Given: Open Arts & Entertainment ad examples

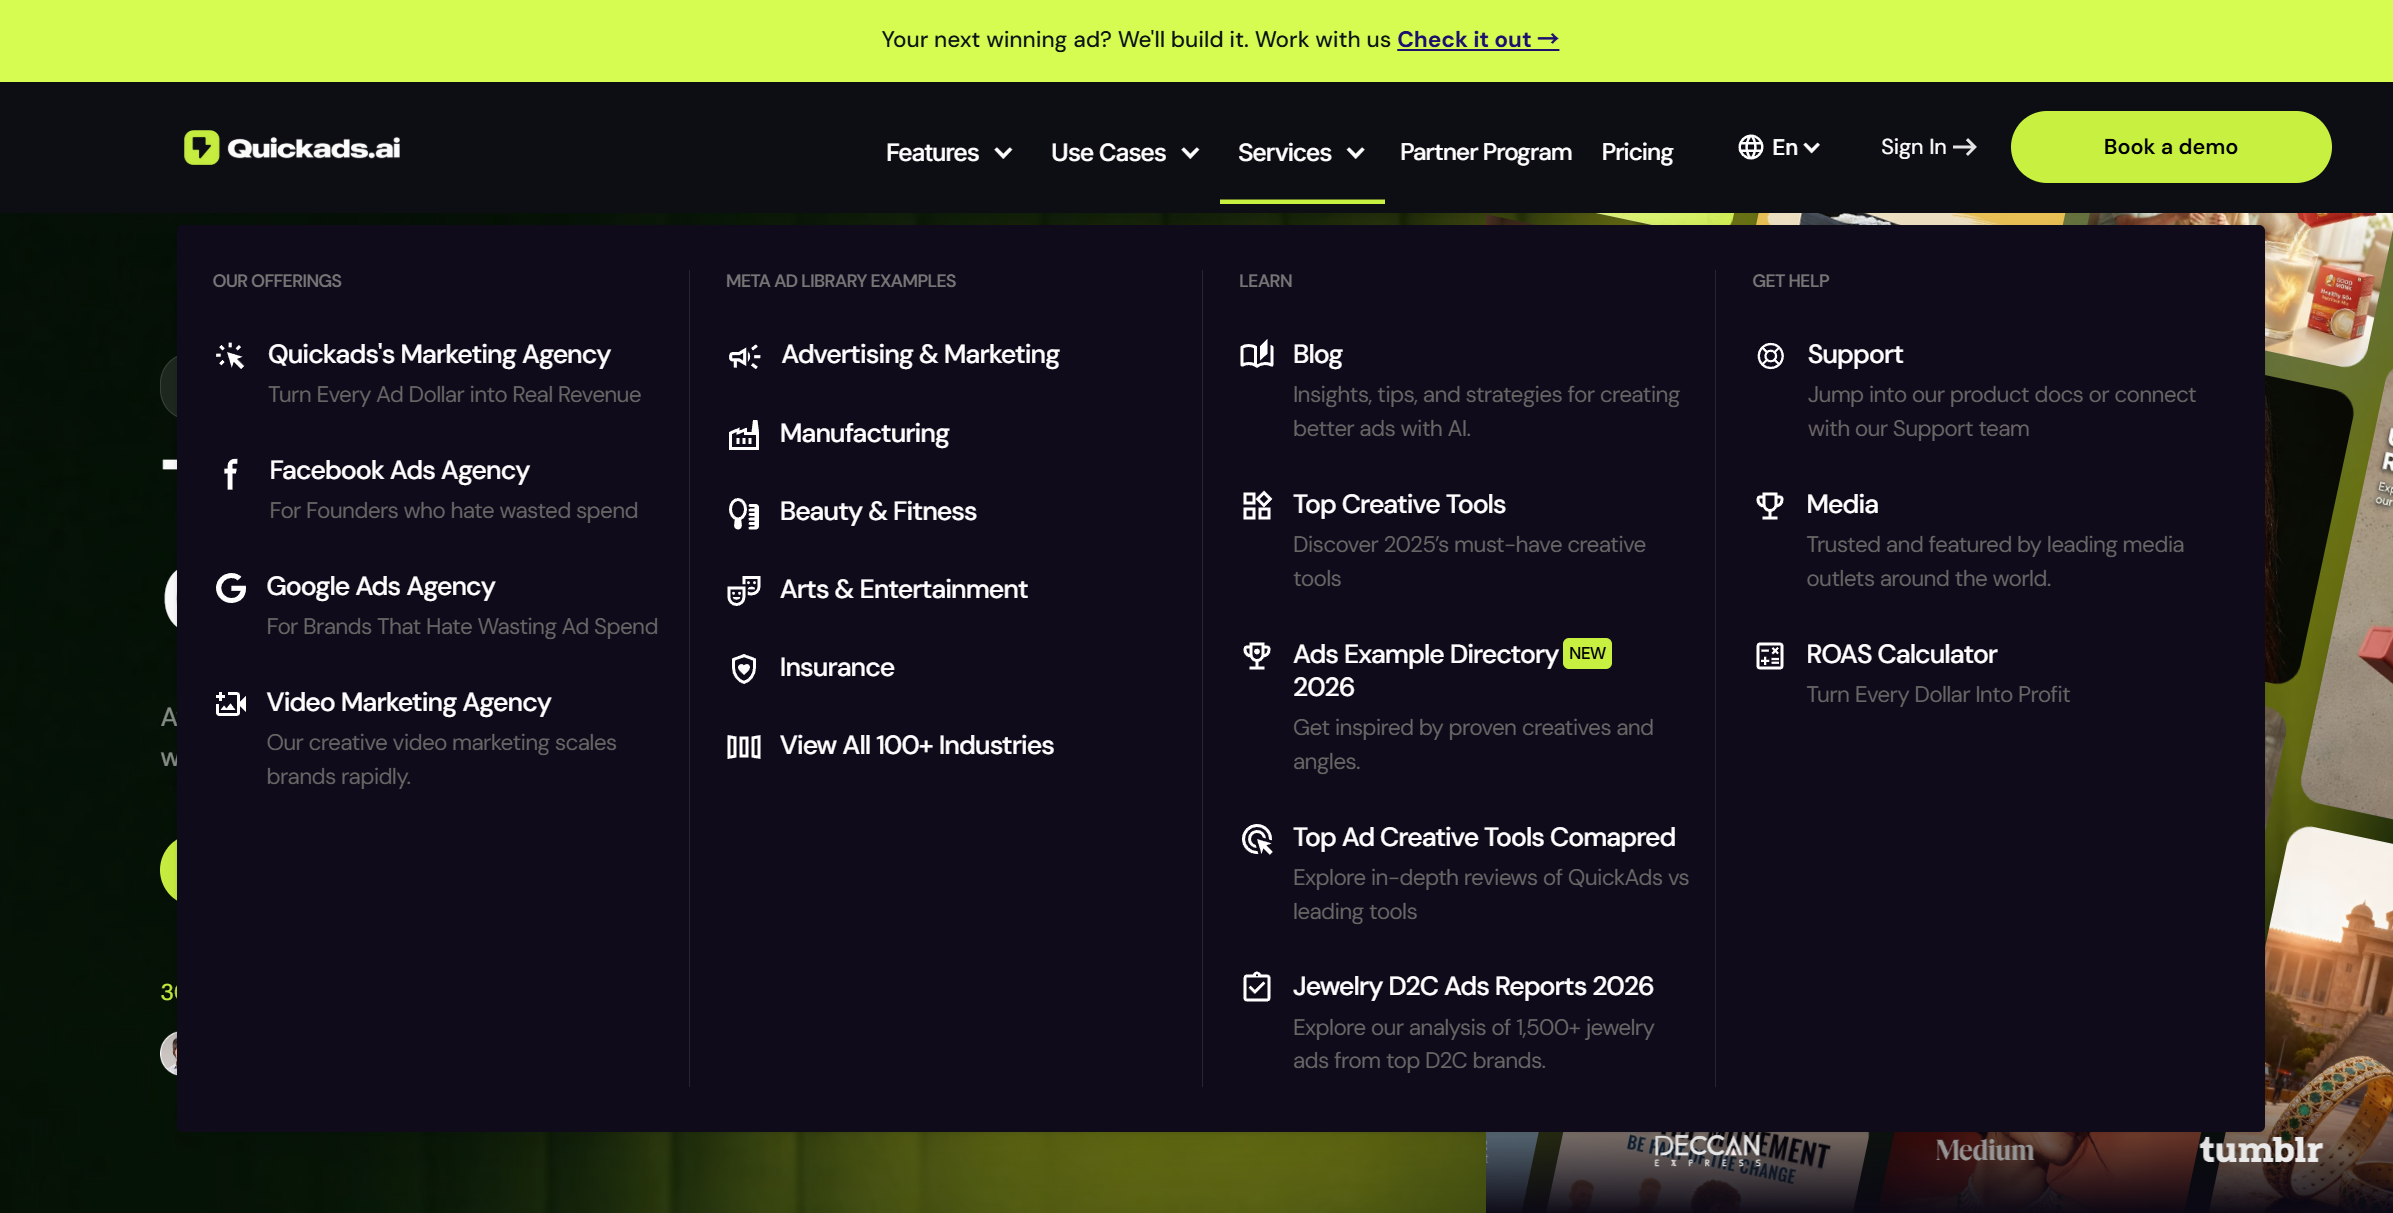Looking at the screenshot, I should (x=904, y=589).
